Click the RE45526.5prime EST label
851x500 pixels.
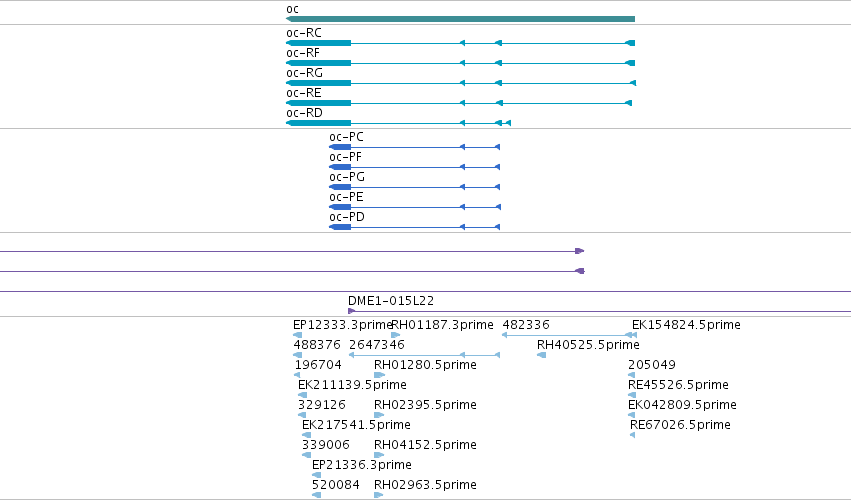point(678,385)
